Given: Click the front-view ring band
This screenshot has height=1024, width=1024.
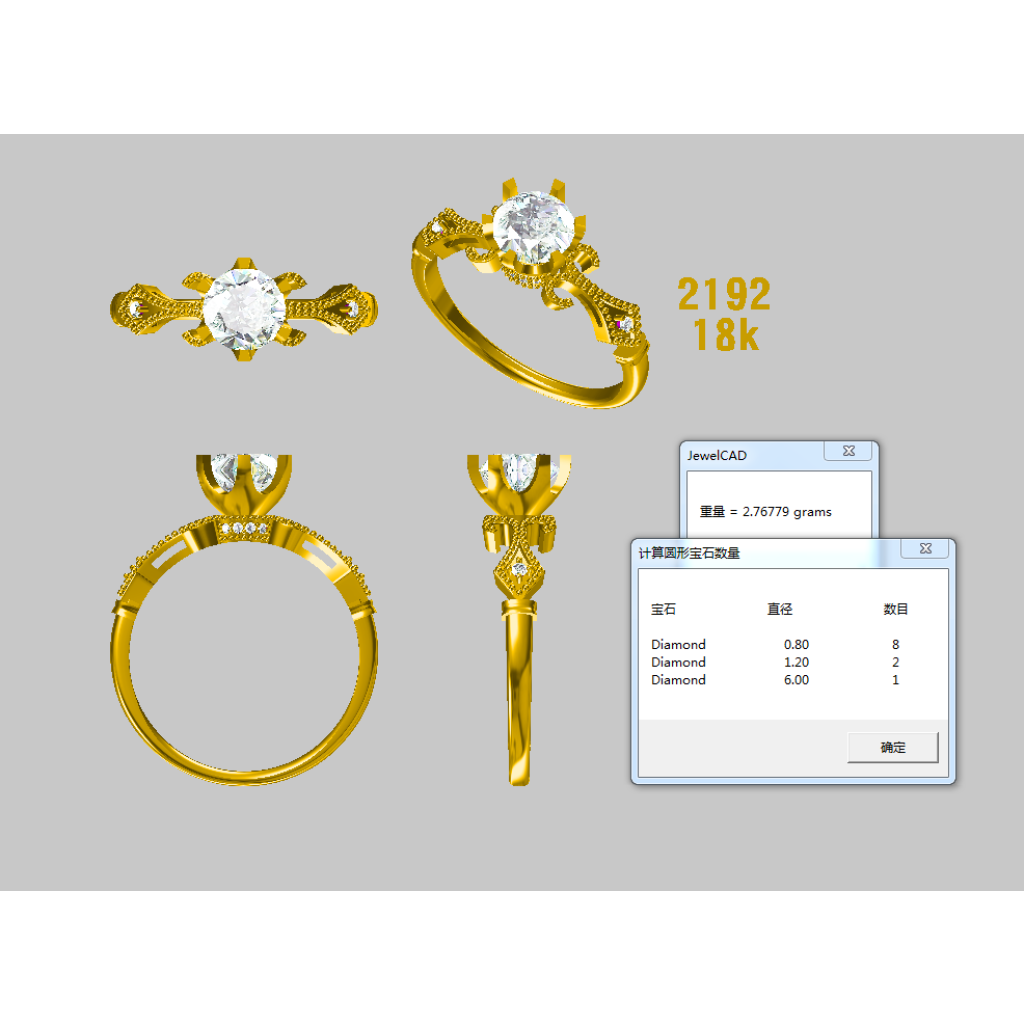Looking at the screenshot, I should [x=243, y=772].
